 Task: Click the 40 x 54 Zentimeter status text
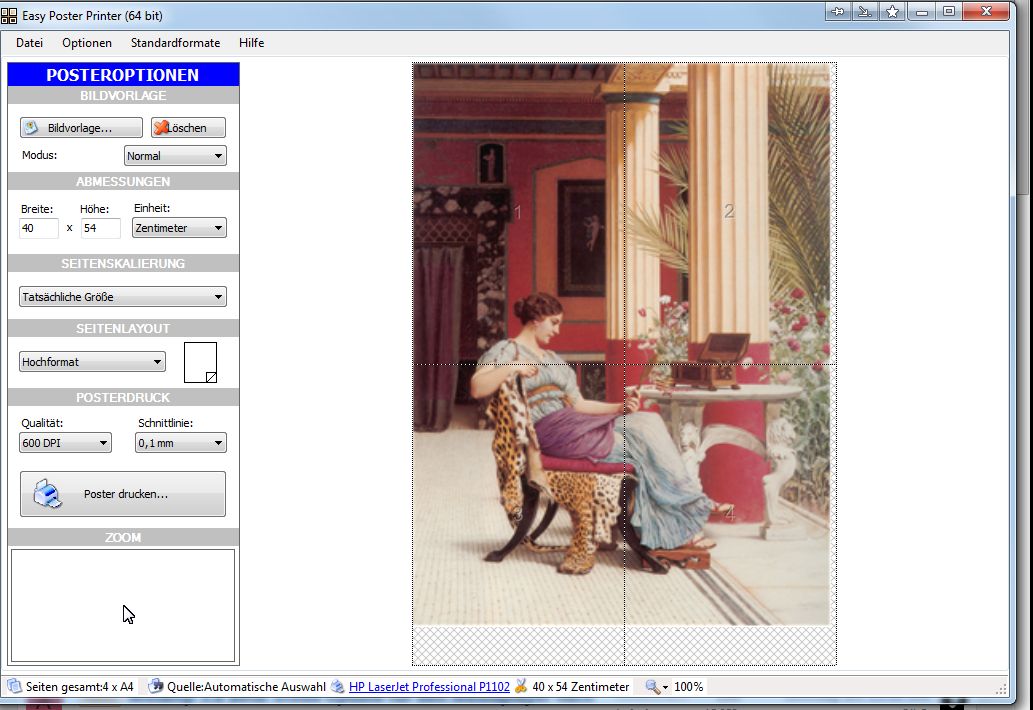(580, 686)
